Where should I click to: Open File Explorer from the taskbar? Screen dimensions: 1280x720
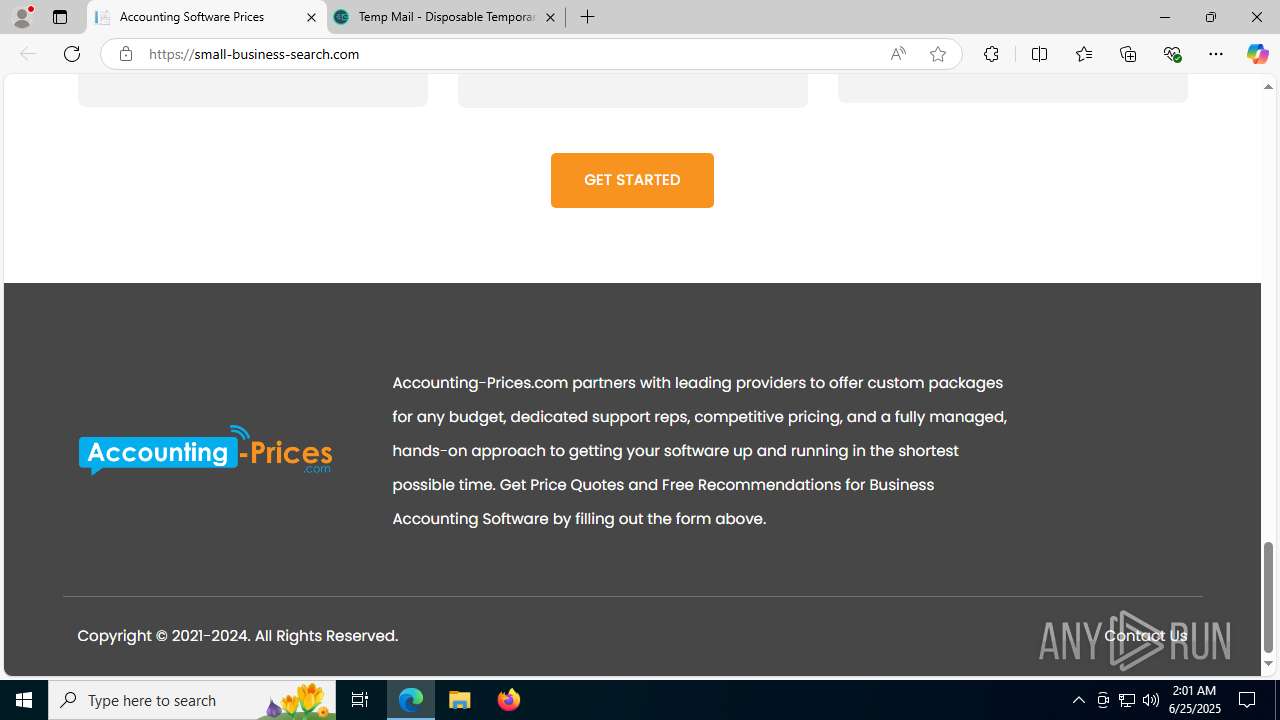click(x=460, y=700)
